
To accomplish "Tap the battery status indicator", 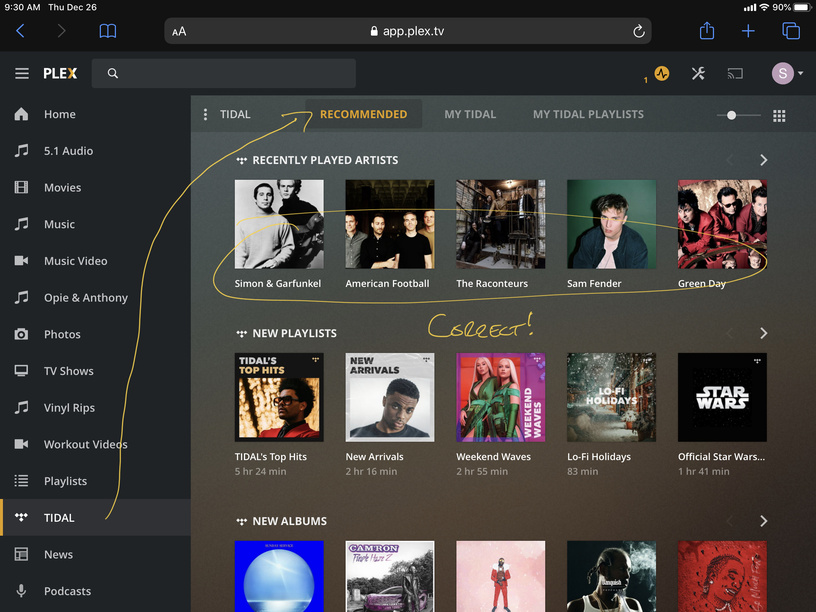I will (802, 7).
